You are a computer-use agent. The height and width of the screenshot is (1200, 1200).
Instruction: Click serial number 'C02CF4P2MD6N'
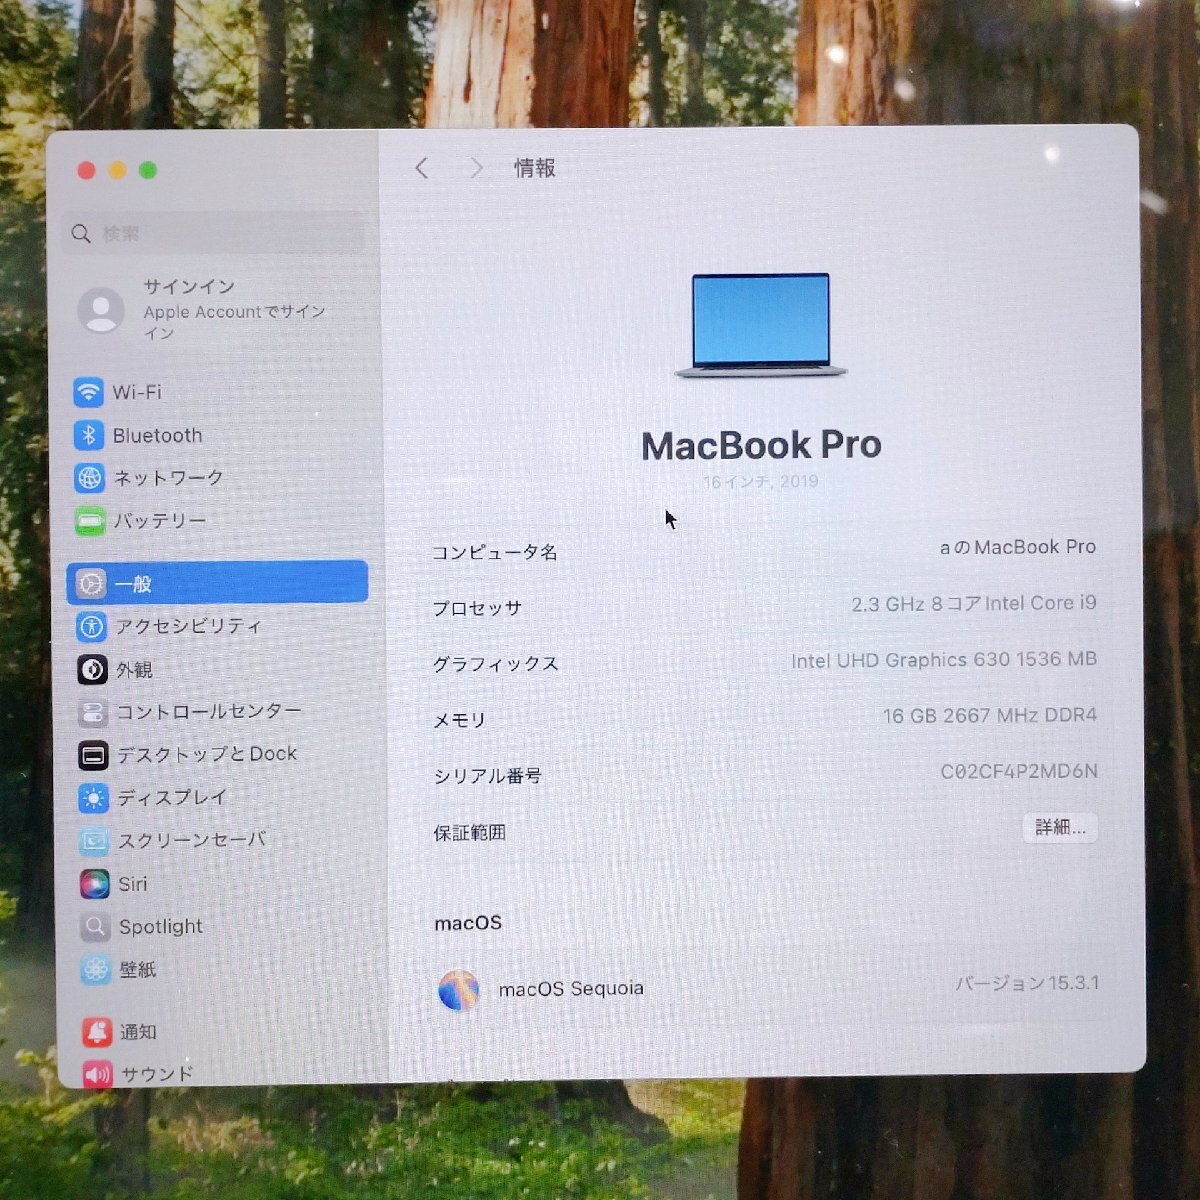pyautogui.click(x=1019, y=771)
